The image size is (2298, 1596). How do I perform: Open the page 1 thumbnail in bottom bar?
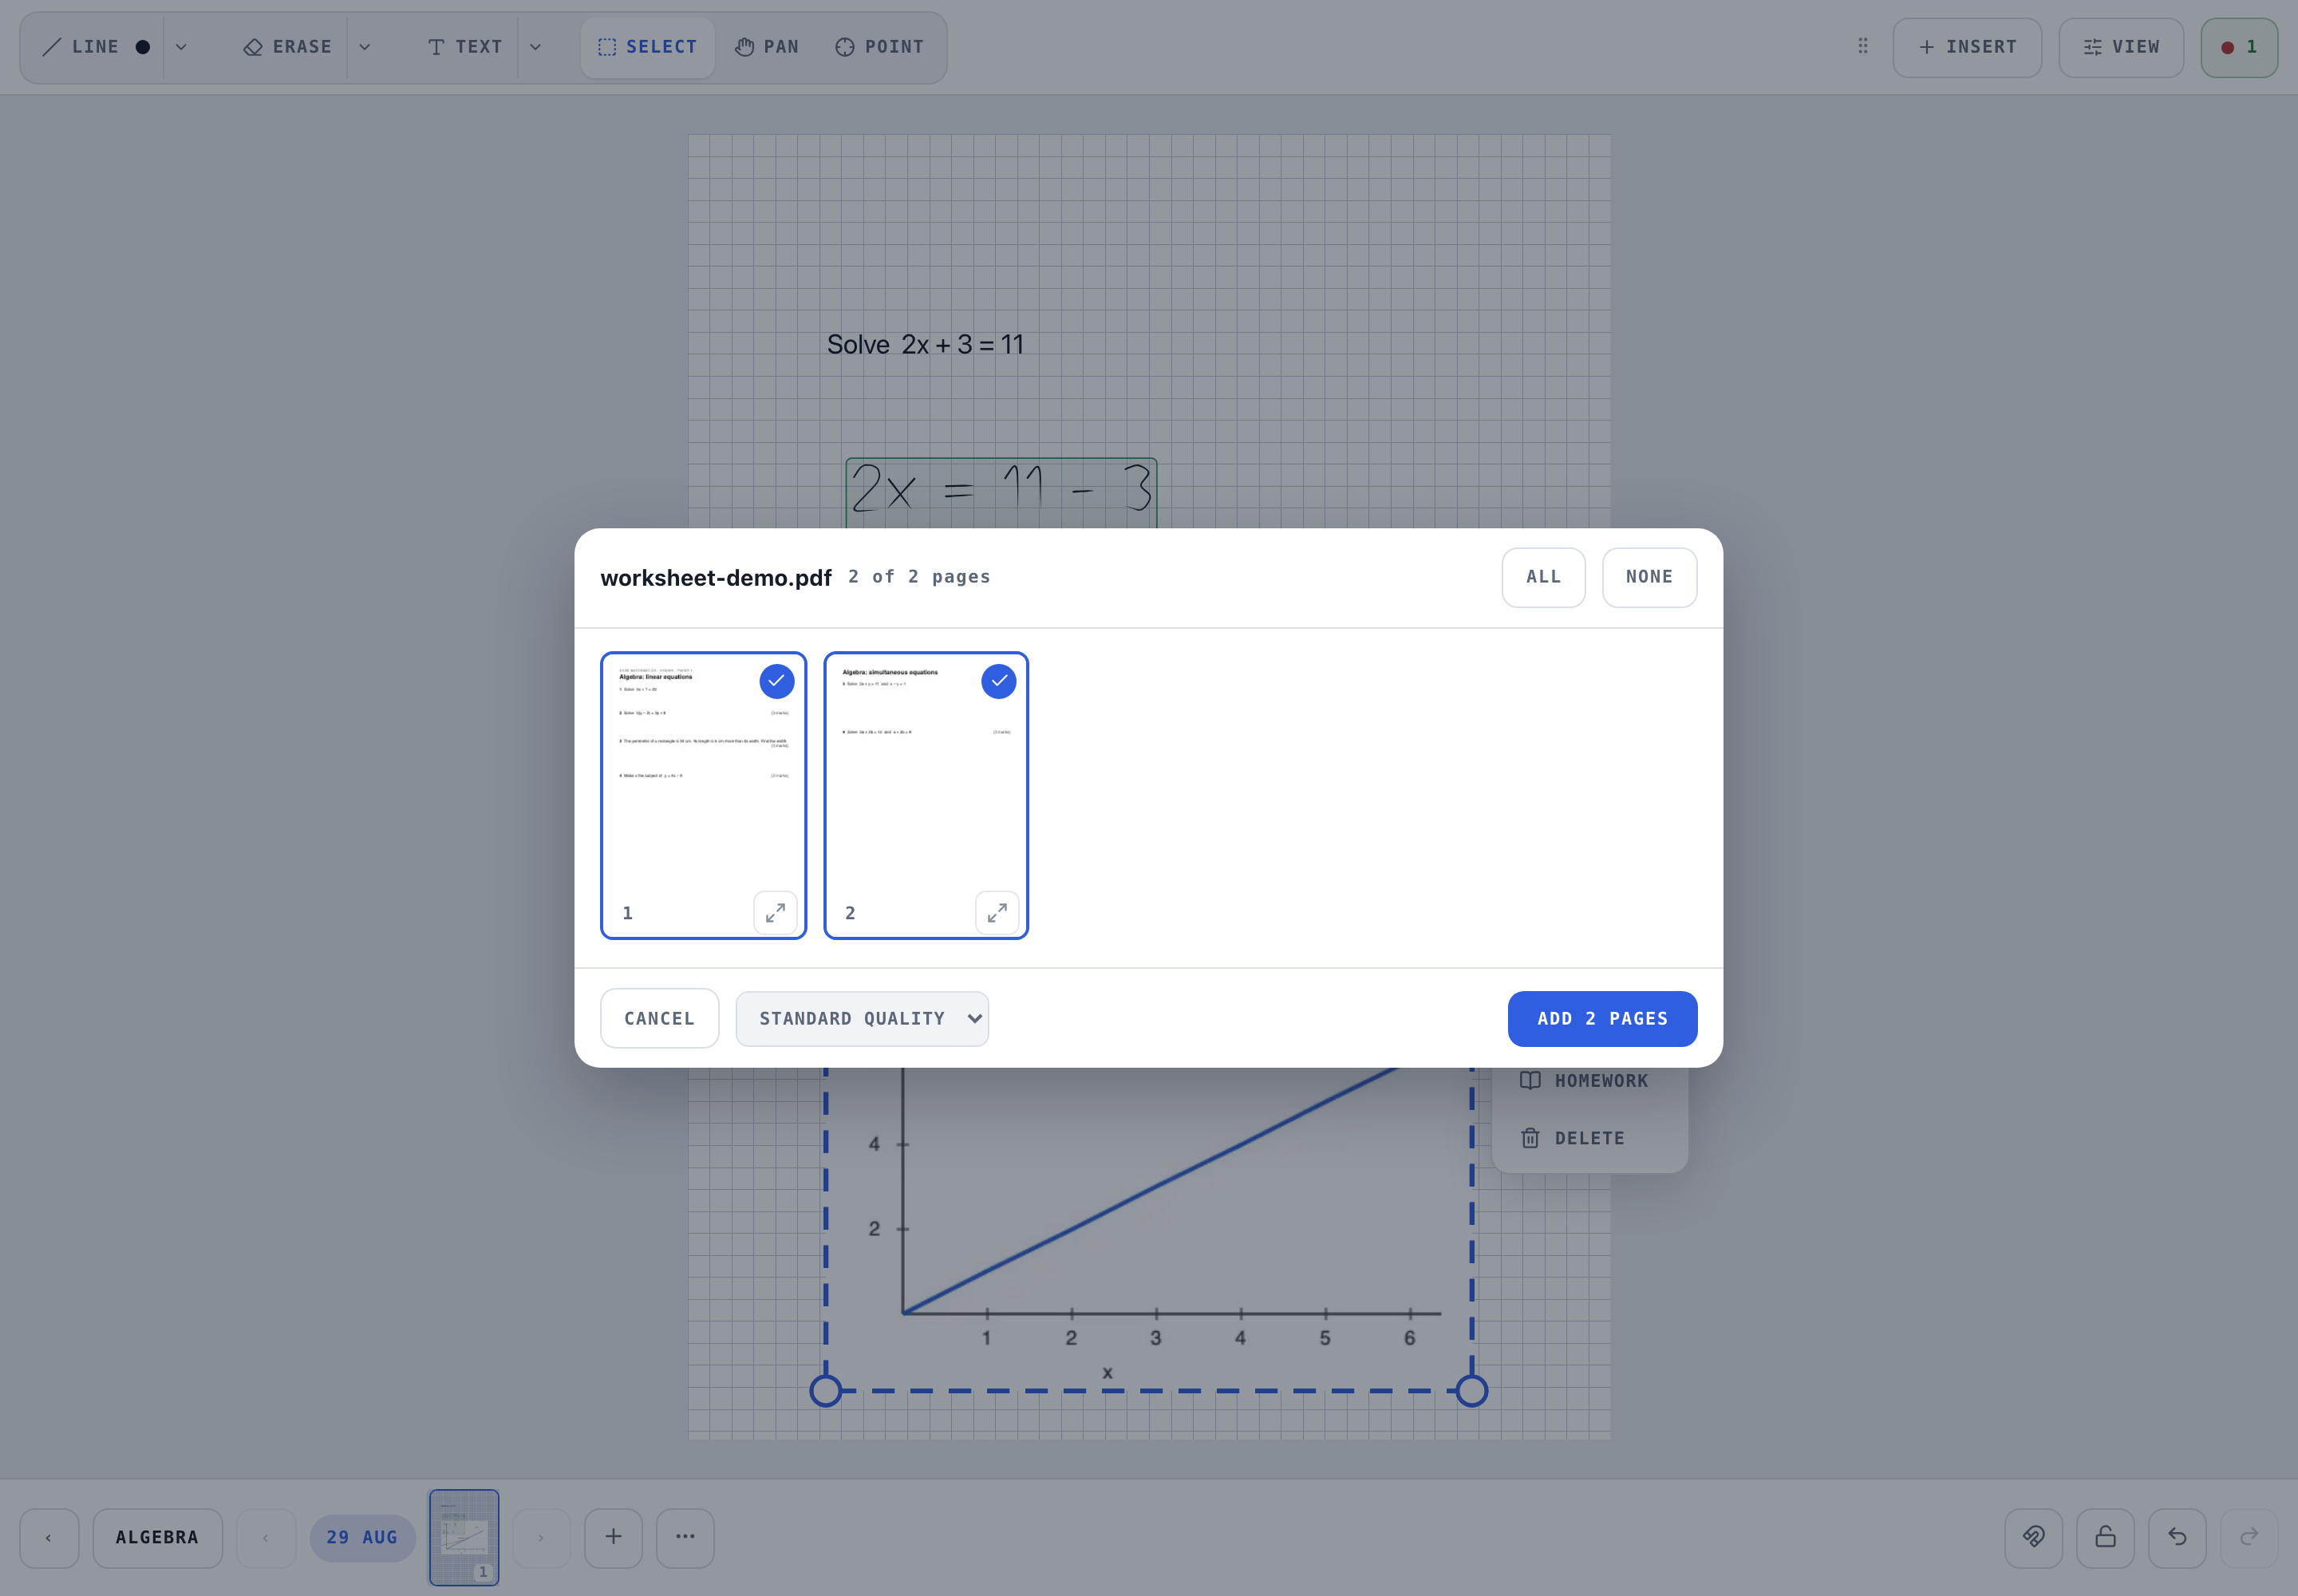coord(464,1537)
